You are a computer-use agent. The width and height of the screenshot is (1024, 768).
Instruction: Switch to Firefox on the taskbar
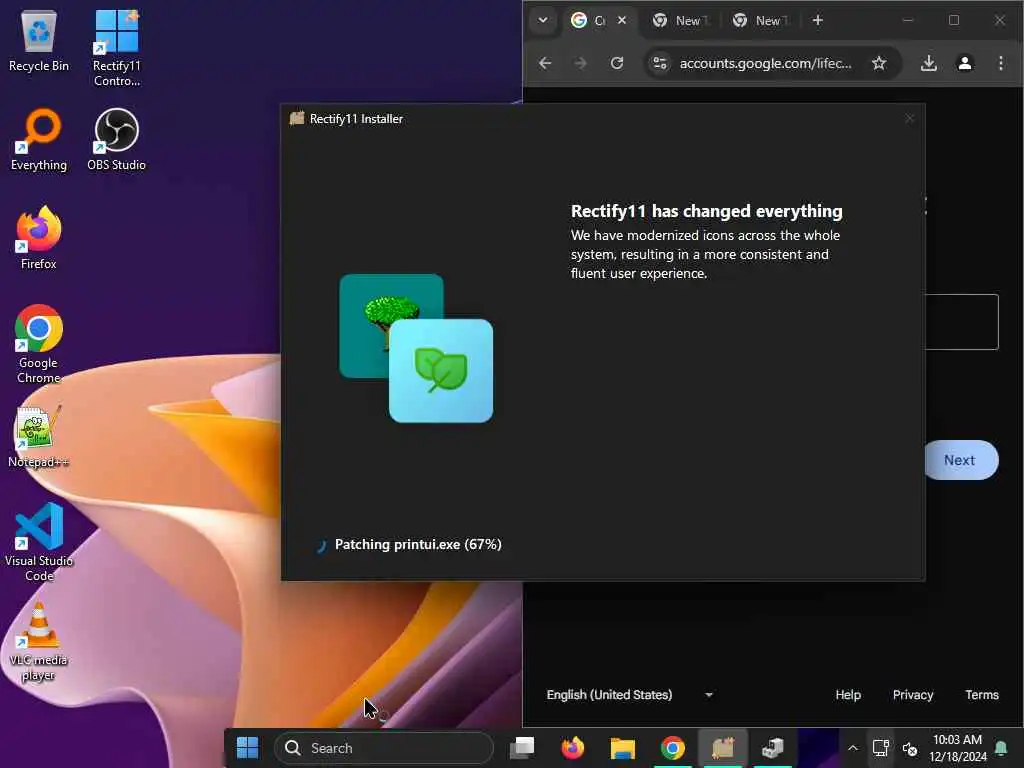point(573,748)
